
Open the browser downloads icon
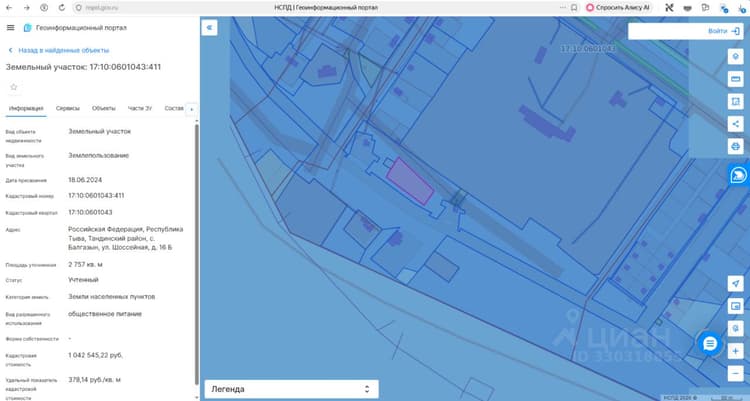tap(741, 8)
